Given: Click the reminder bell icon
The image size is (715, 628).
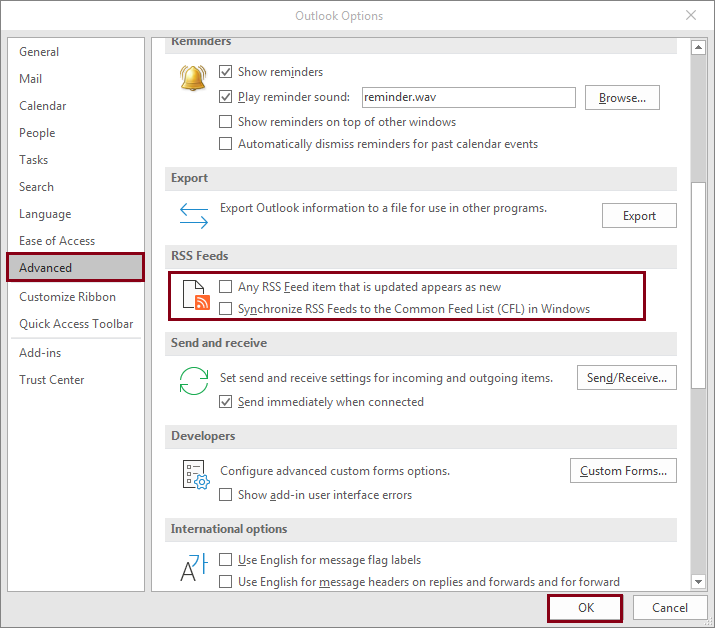Looking at the screenshot, I should [193, 78].
